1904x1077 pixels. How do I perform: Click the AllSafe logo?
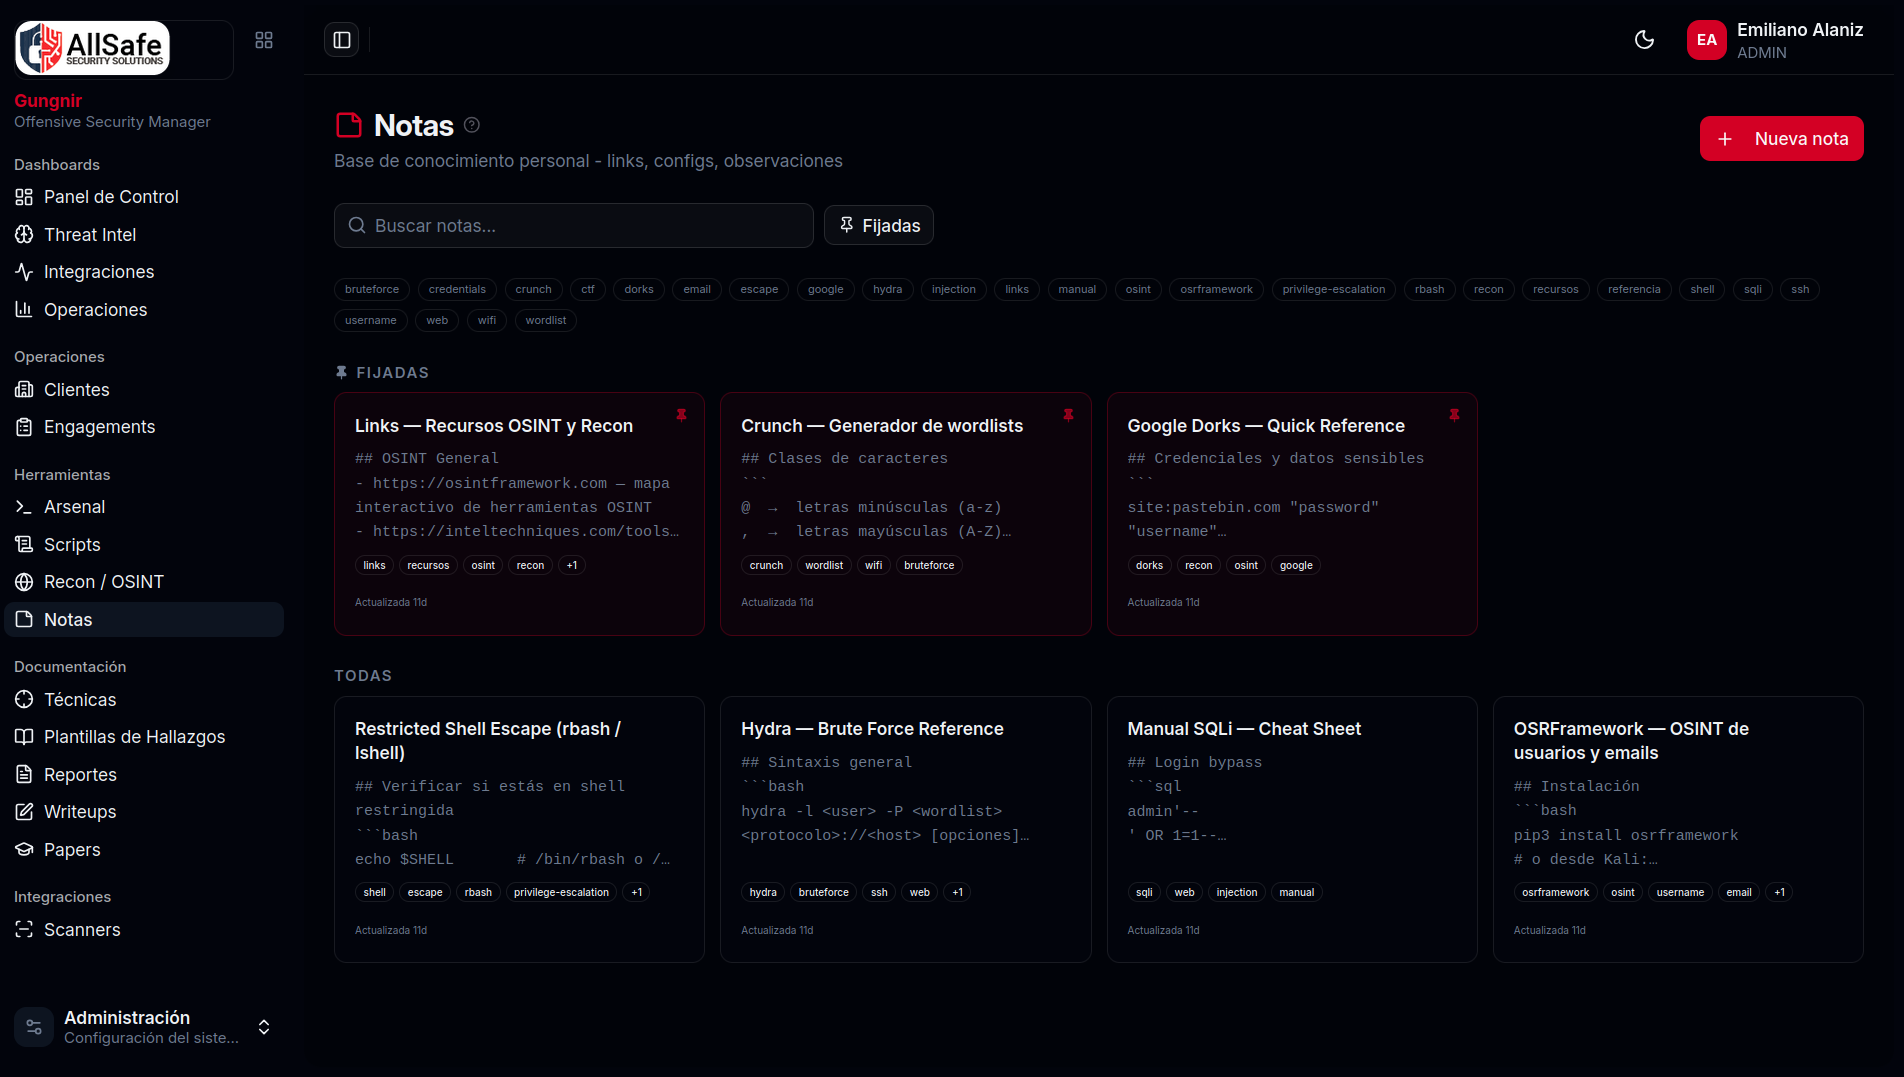coord(93,48)
